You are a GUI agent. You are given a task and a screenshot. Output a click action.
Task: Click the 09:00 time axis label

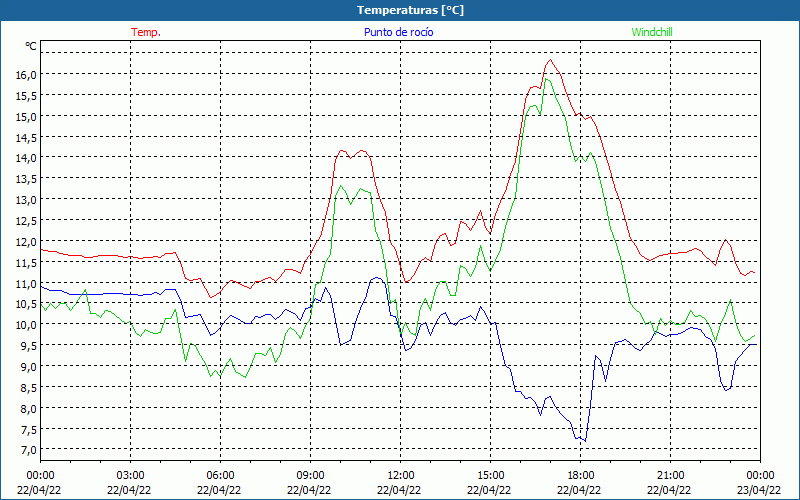[310, 476]
